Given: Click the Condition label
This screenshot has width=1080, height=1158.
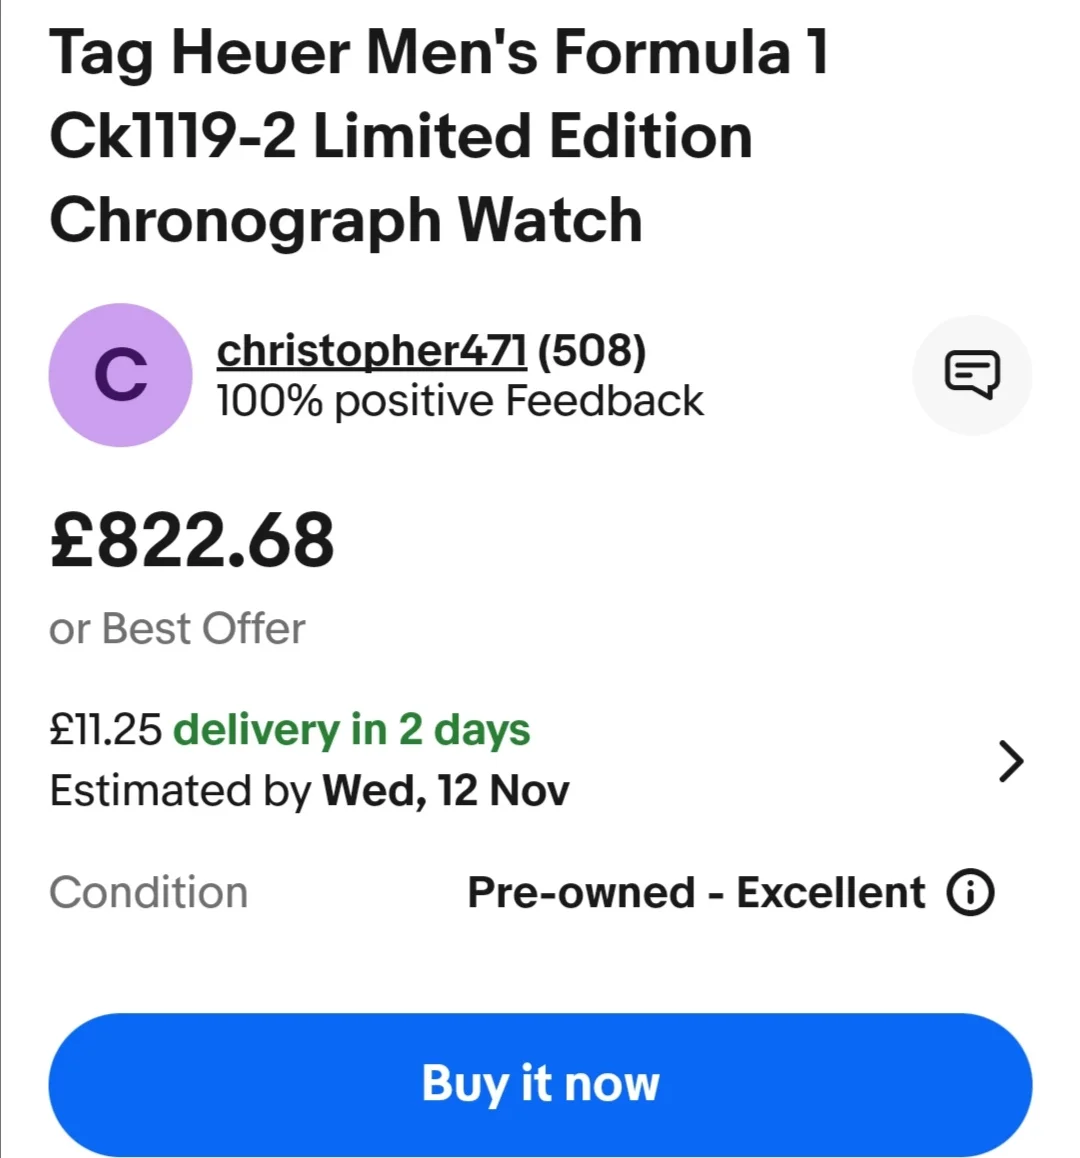Looking at the screenshot, I should [x=148, y=893].
